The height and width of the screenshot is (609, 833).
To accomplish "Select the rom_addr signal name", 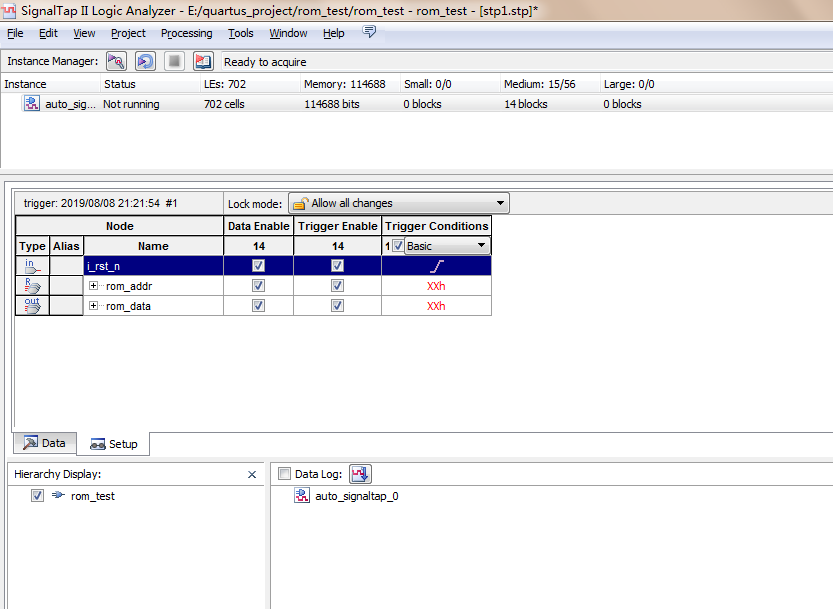I will pos(129,286).
